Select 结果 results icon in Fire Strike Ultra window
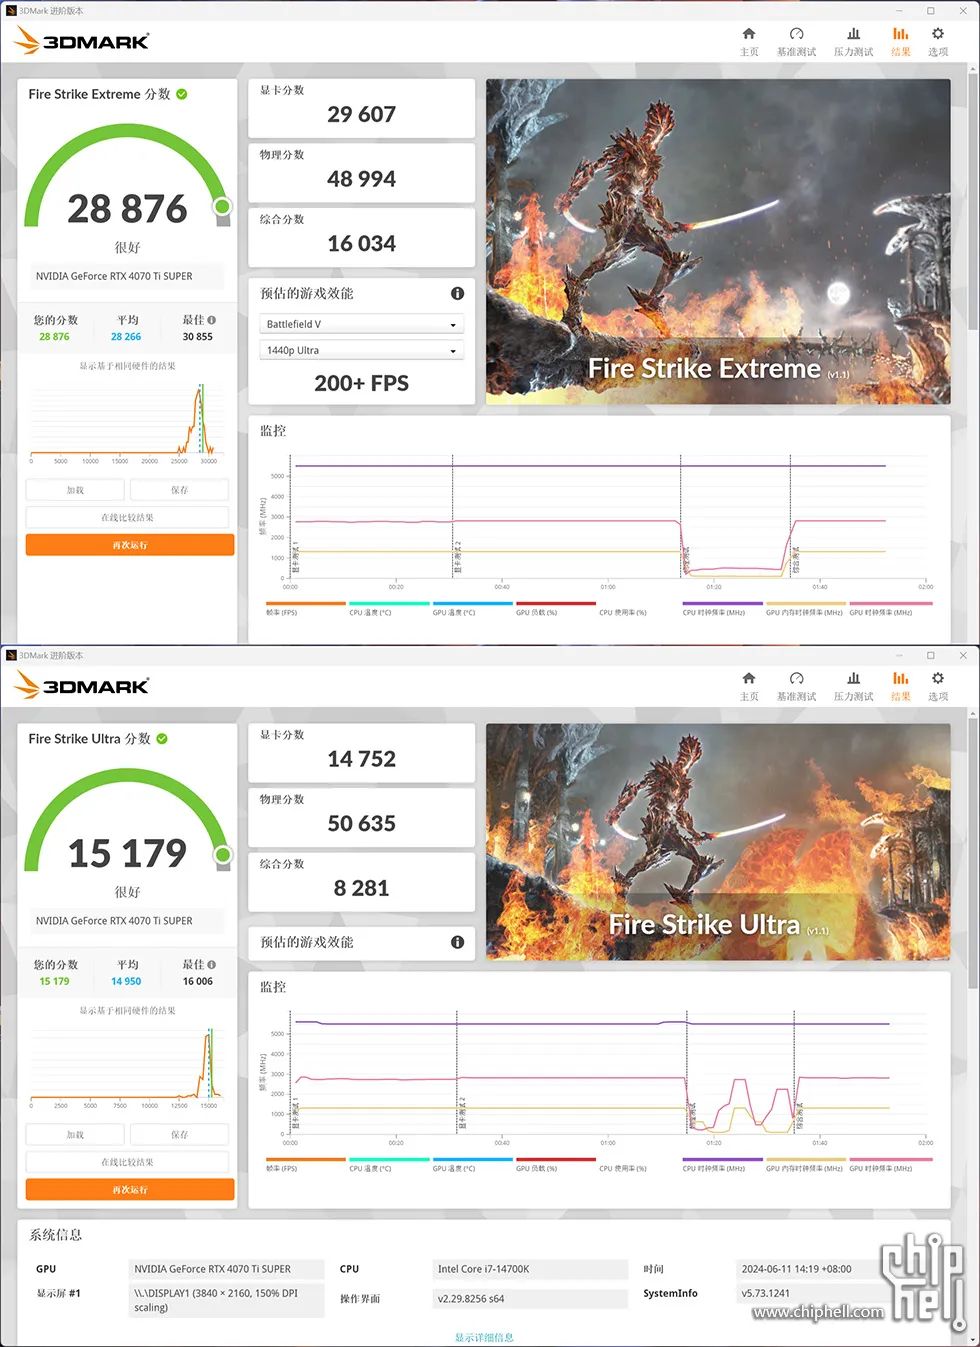The image size is (980, 1347). point(901,686)
